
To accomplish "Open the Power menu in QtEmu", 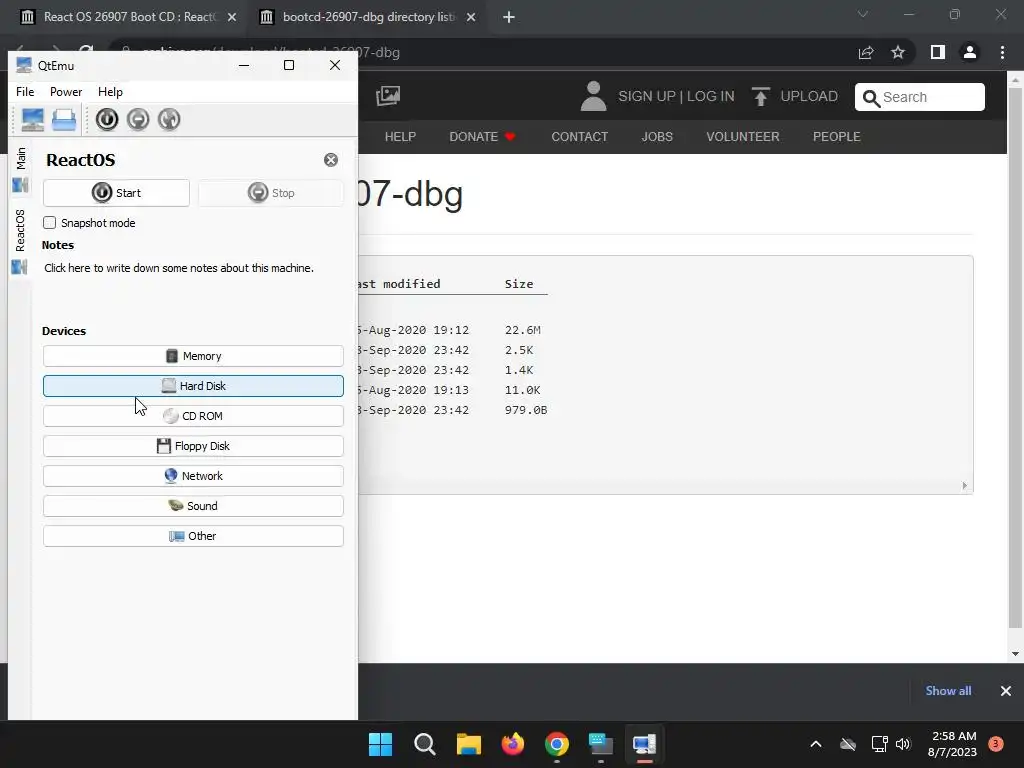I will pyautogui.click(x=66, y=92).
